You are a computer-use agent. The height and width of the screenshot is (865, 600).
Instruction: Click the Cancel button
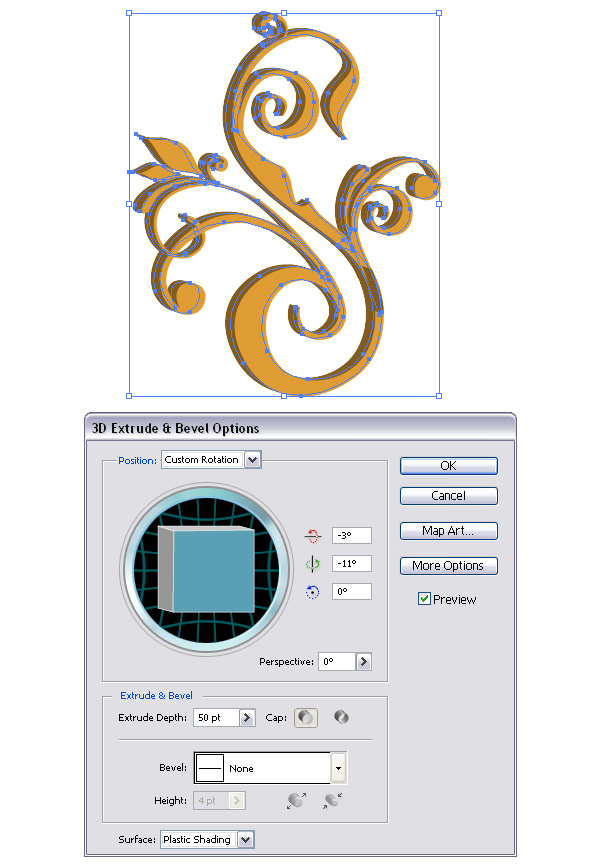click(x=448, y=495)
